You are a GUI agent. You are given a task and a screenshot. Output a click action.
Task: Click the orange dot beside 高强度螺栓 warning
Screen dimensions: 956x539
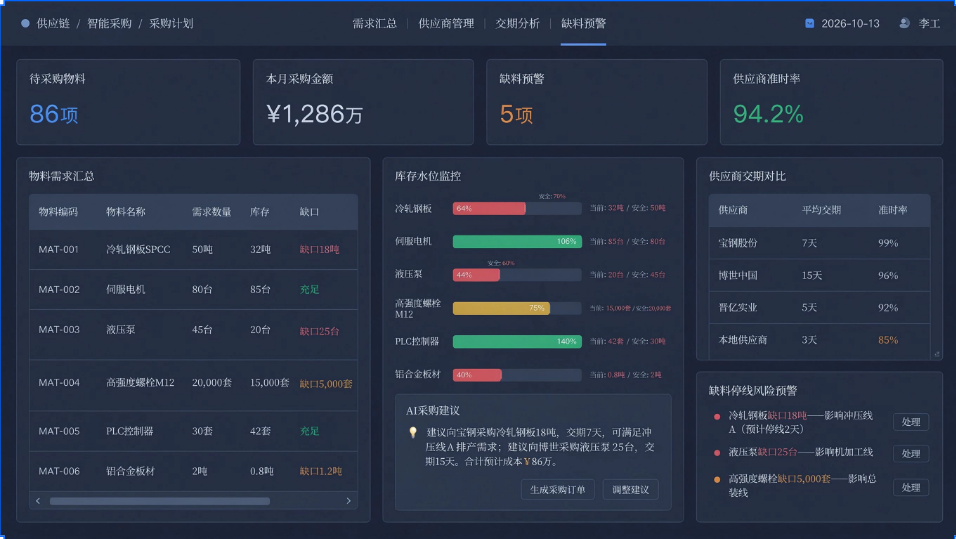tap(717, 479)
